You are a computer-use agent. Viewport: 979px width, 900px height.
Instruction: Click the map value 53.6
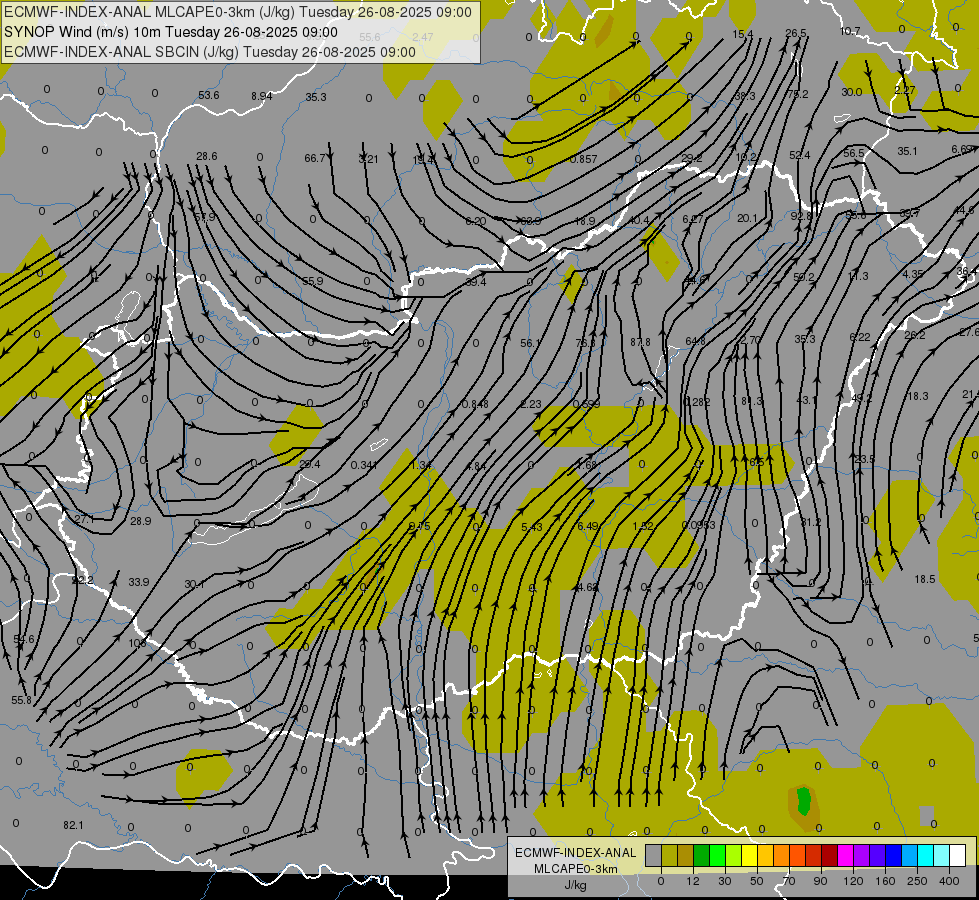(x=209, y=95)
